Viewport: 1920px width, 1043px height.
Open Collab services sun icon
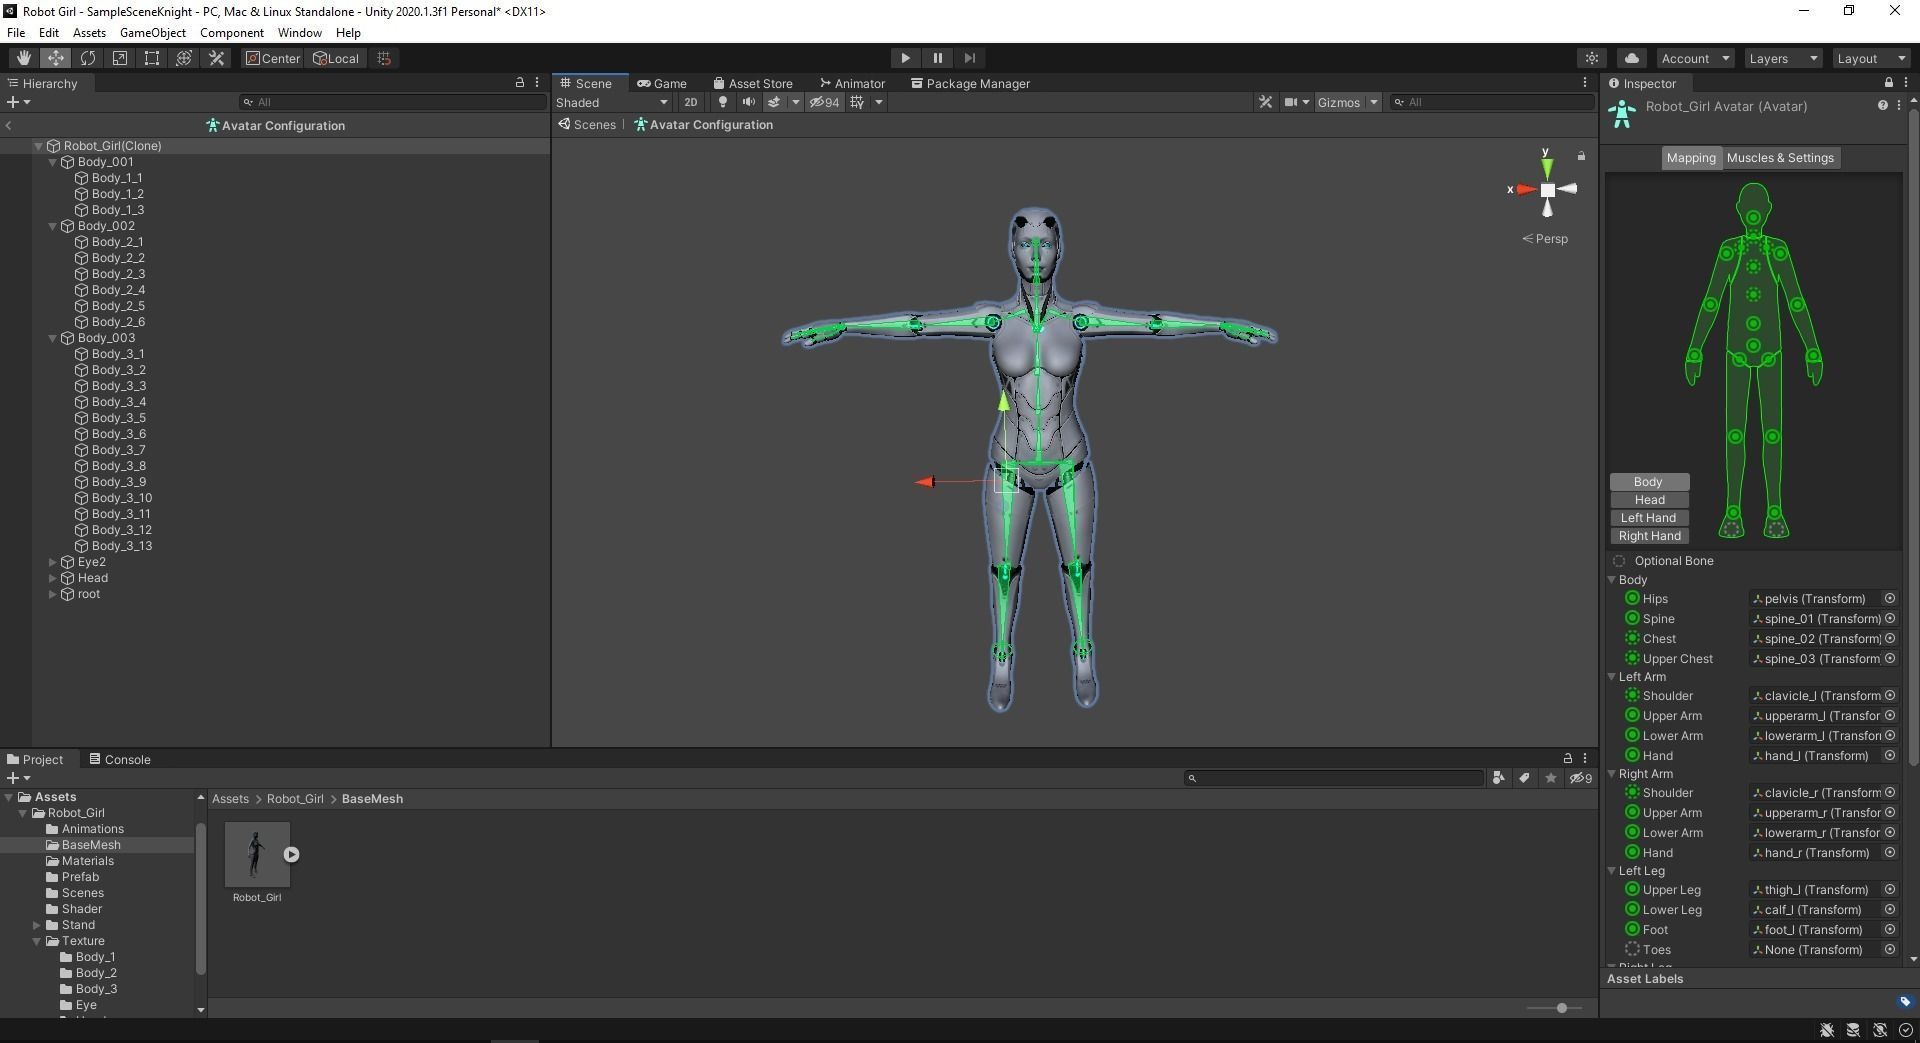click(1592, 58)
